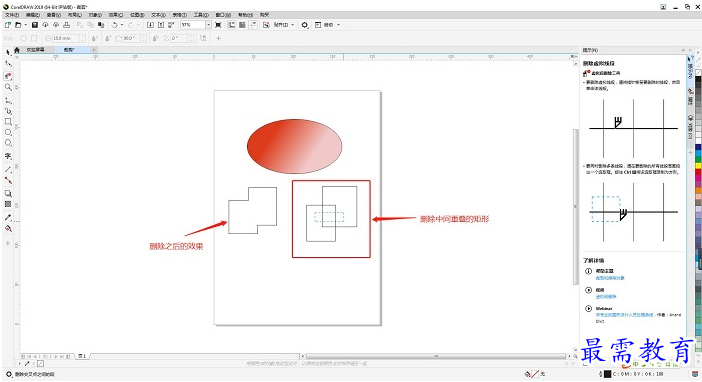702x382 pixels.
Task: Expand the Open recent dropdown arrow
Action: pyautogui.click(x=26, y=25)
